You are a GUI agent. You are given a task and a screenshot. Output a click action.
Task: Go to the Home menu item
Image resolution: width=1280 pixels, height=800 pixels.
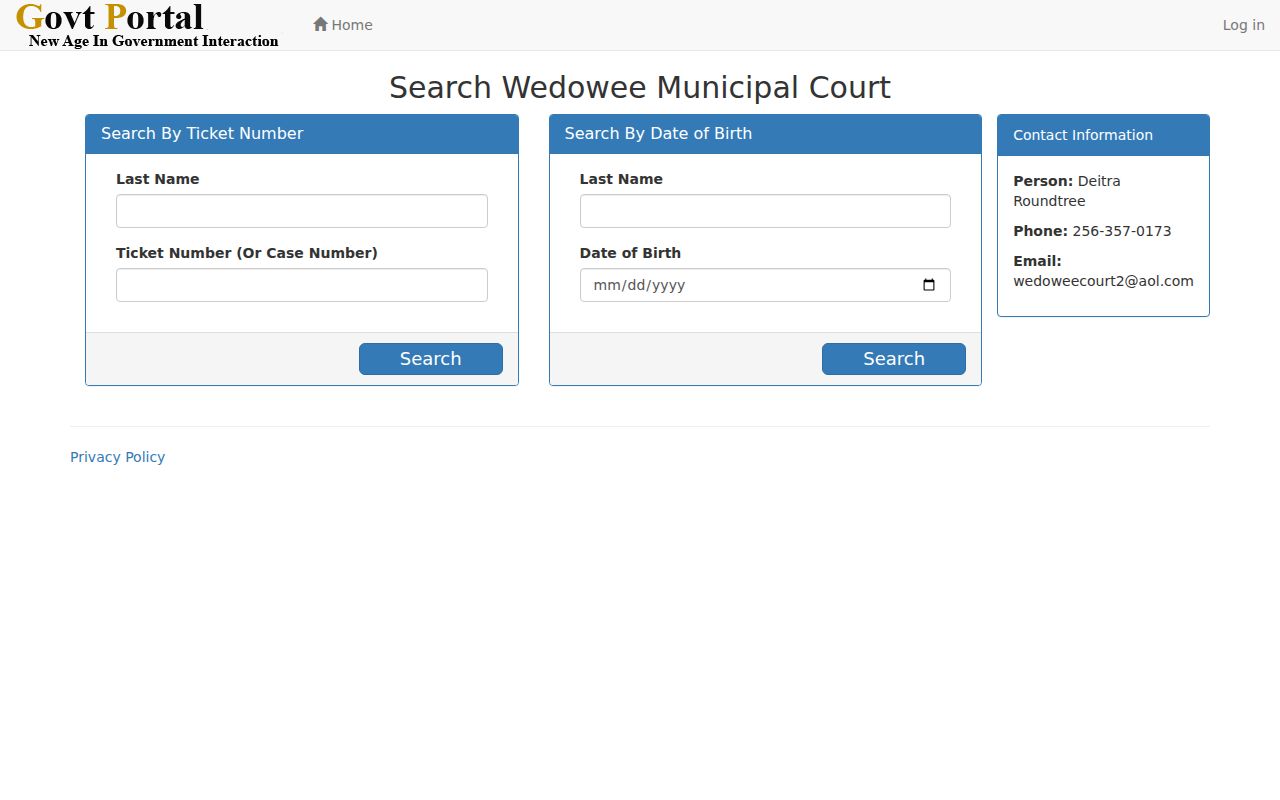343,25
